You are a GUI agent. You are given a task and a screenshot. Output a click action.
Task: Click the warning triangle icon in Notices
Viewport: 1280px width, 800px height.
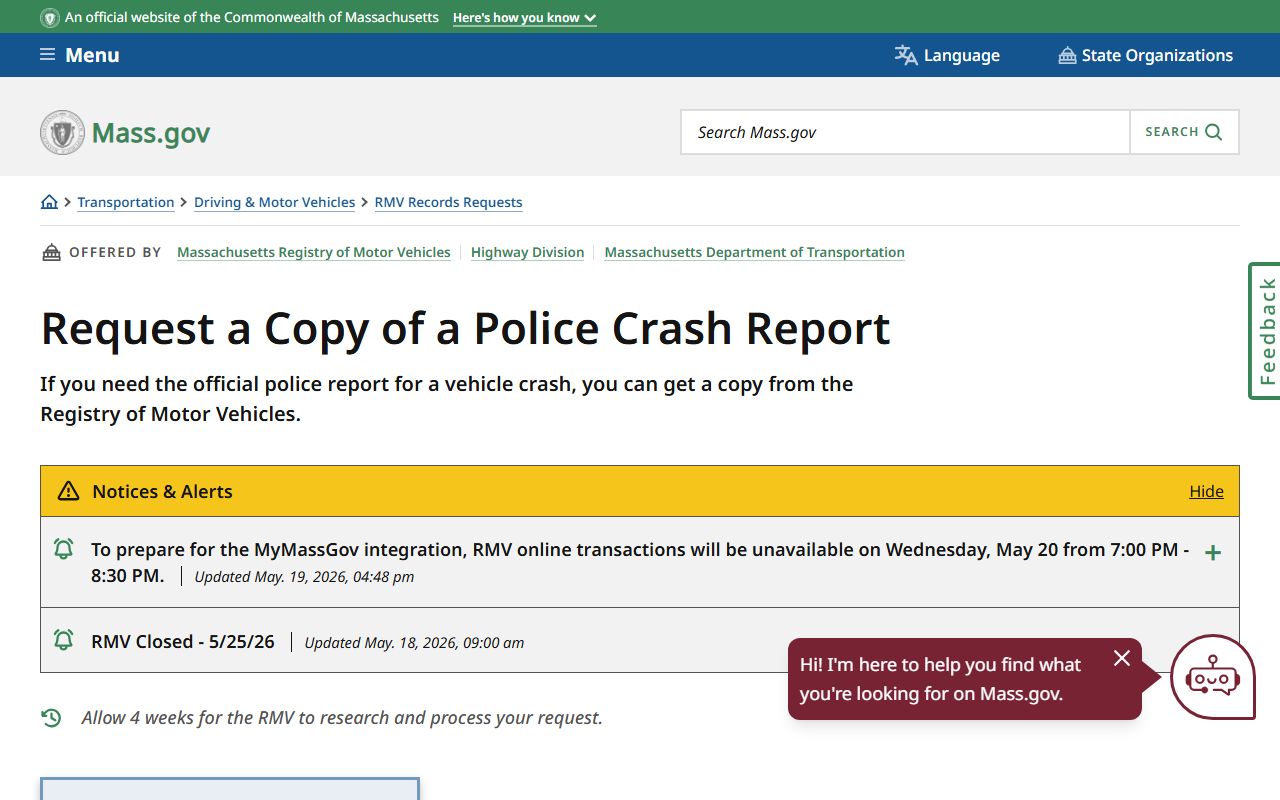click(x=68, y=491)
